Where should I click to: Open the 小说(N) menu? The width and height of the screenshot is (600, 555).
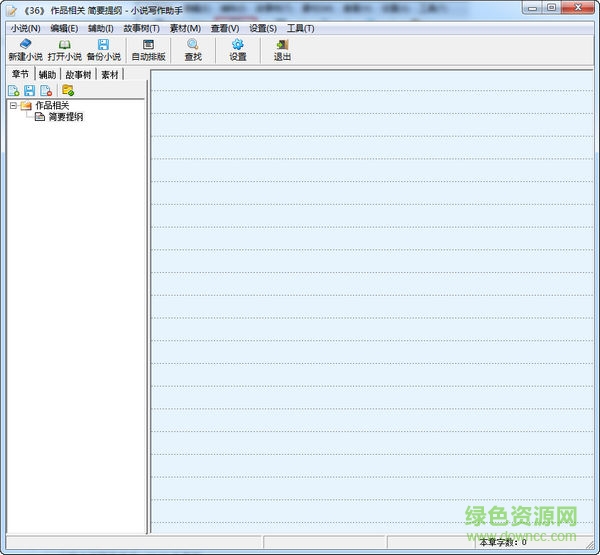[25, 28]
